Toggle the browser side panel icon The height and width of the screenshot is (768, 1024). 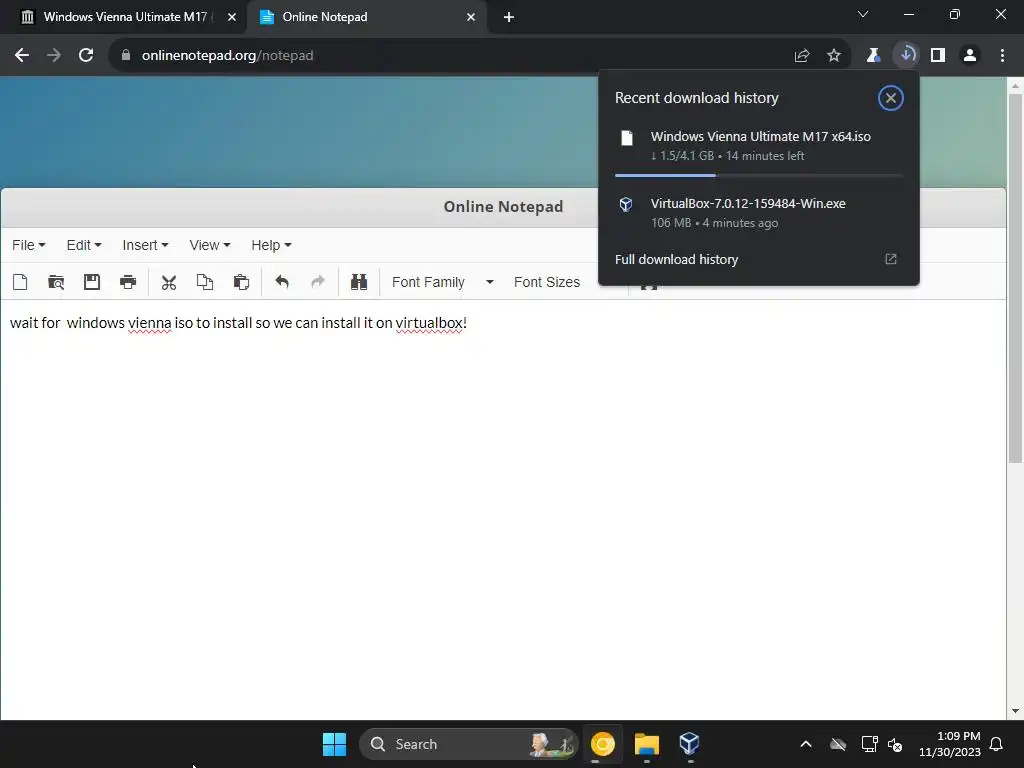938,56
